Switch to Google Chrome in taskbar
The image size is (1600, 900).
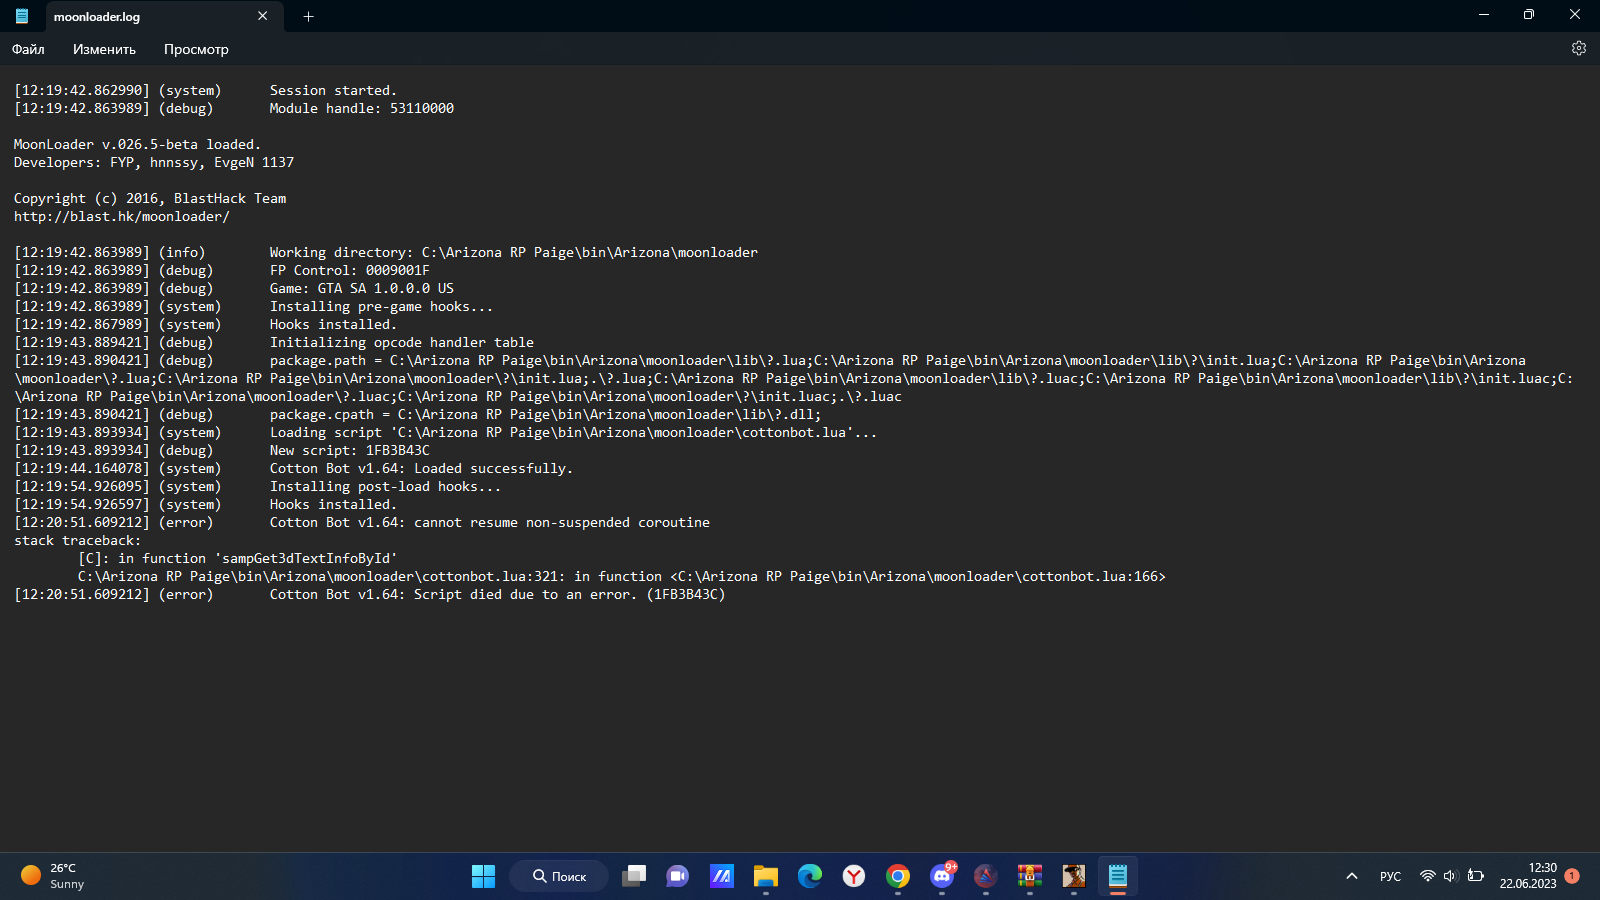(x=898, y=876)
